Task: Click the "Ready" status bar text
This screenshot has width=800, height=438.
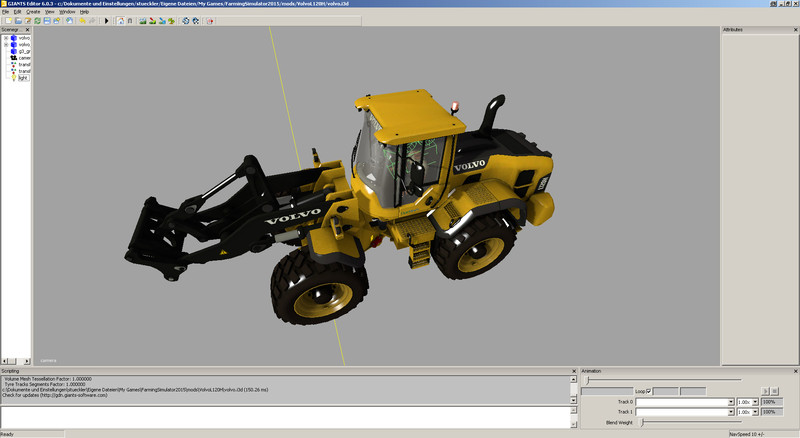Action: (7, 434)
